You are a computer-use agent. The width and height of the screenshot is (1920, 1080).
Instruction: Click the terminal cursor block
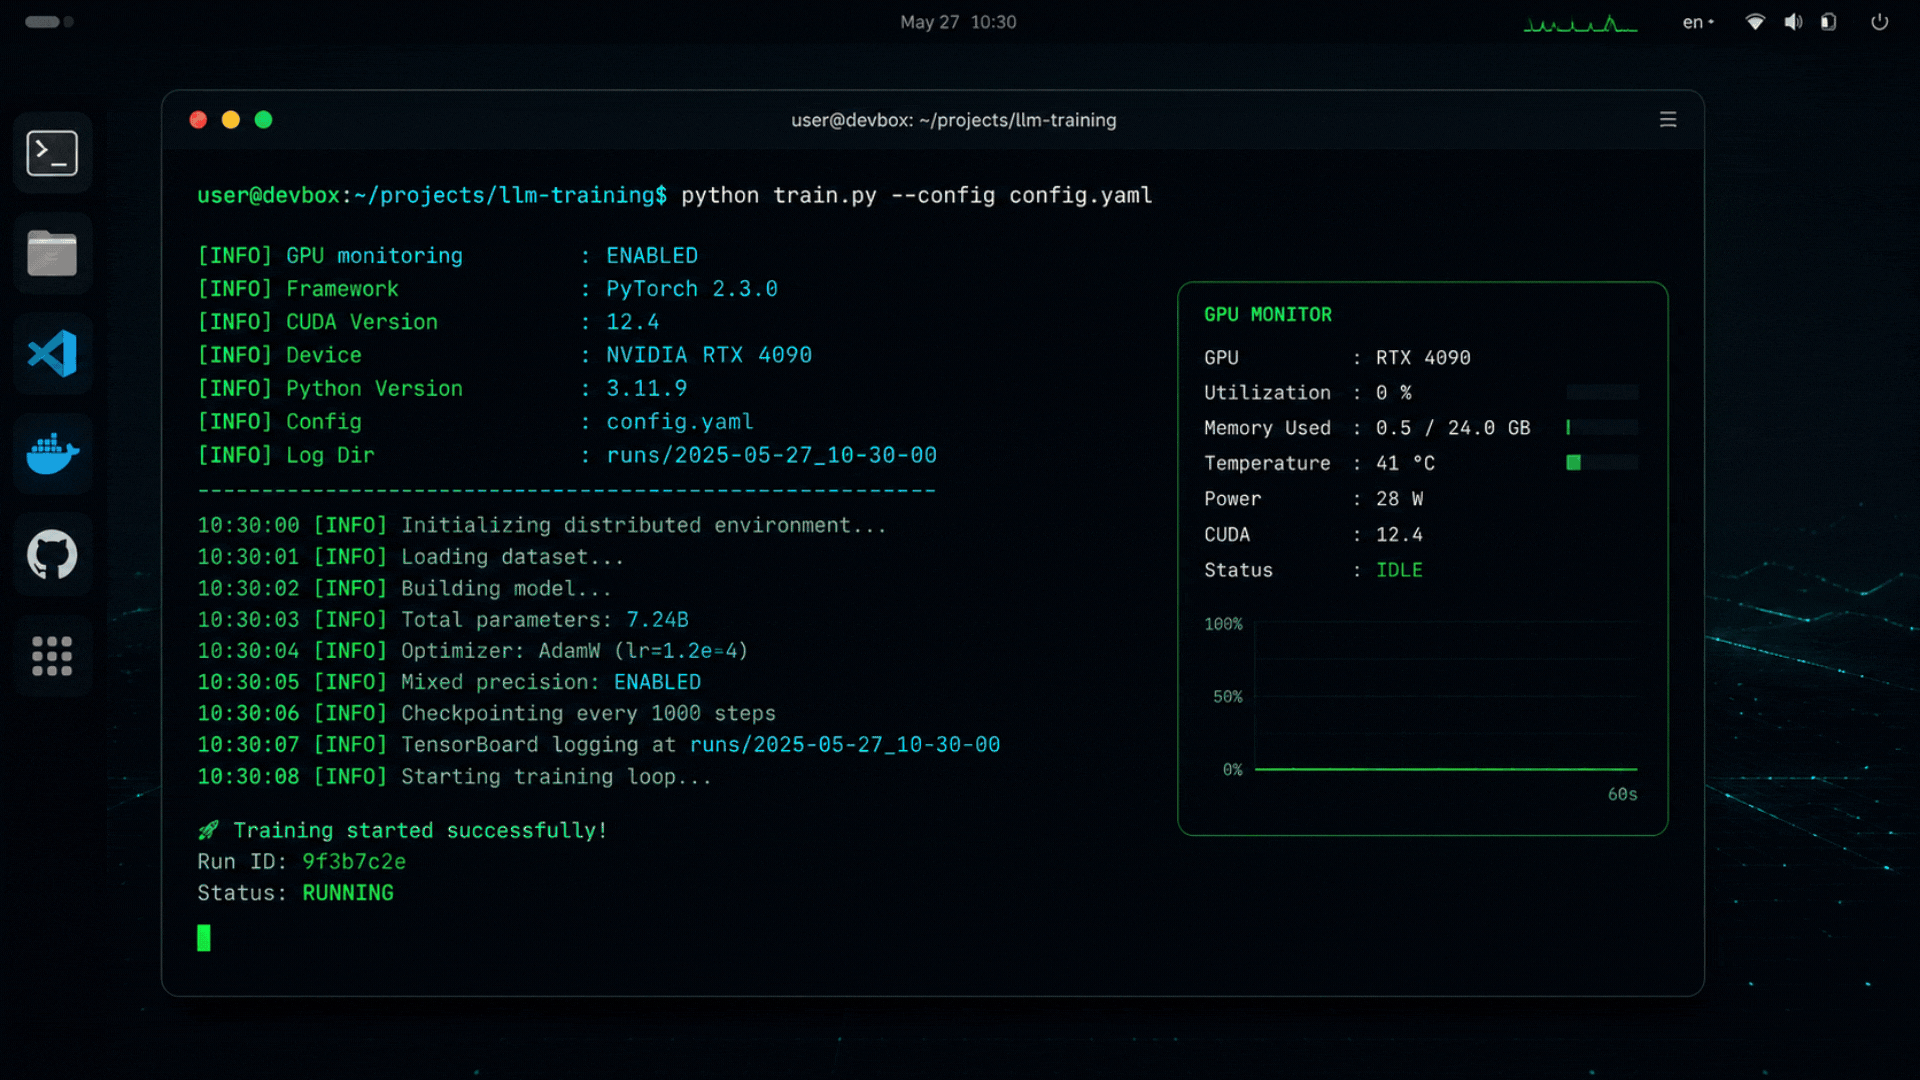[x=204, y=938]
